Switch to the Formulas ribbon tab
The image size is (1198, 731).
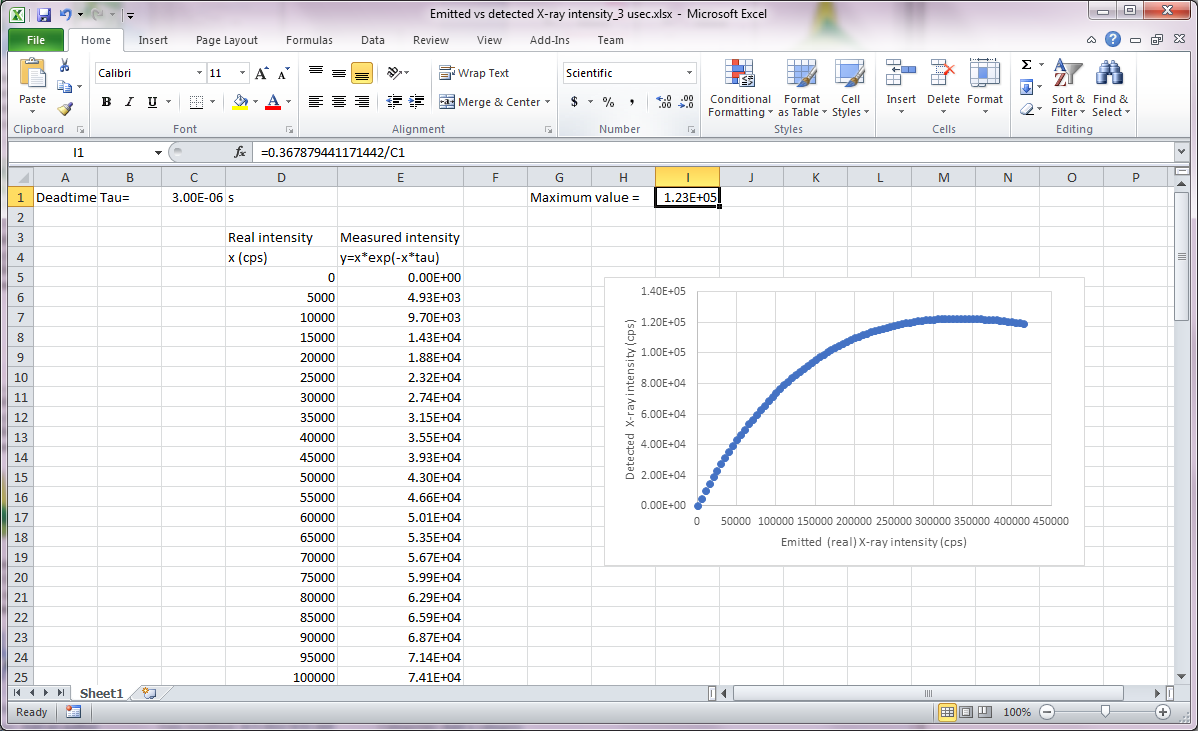coord(309,40)
